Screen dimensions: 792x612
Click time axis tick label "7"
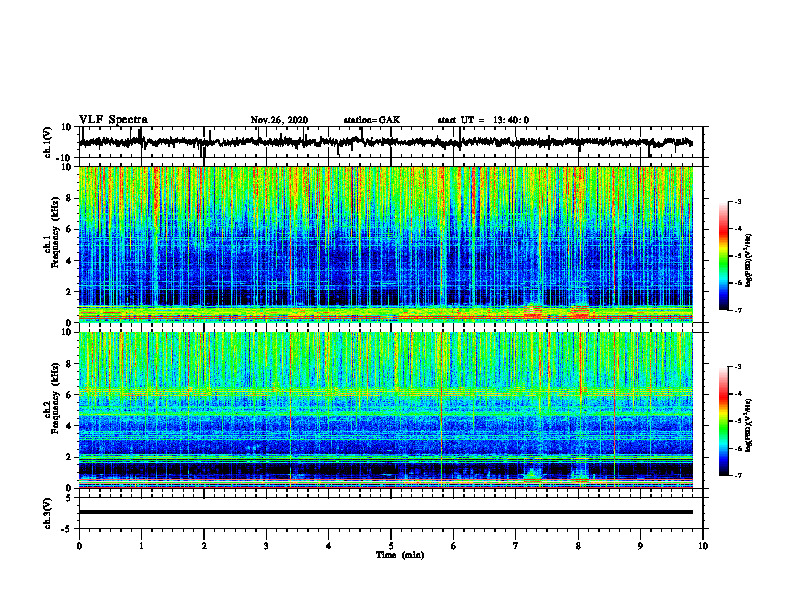(x=516, y=546)
